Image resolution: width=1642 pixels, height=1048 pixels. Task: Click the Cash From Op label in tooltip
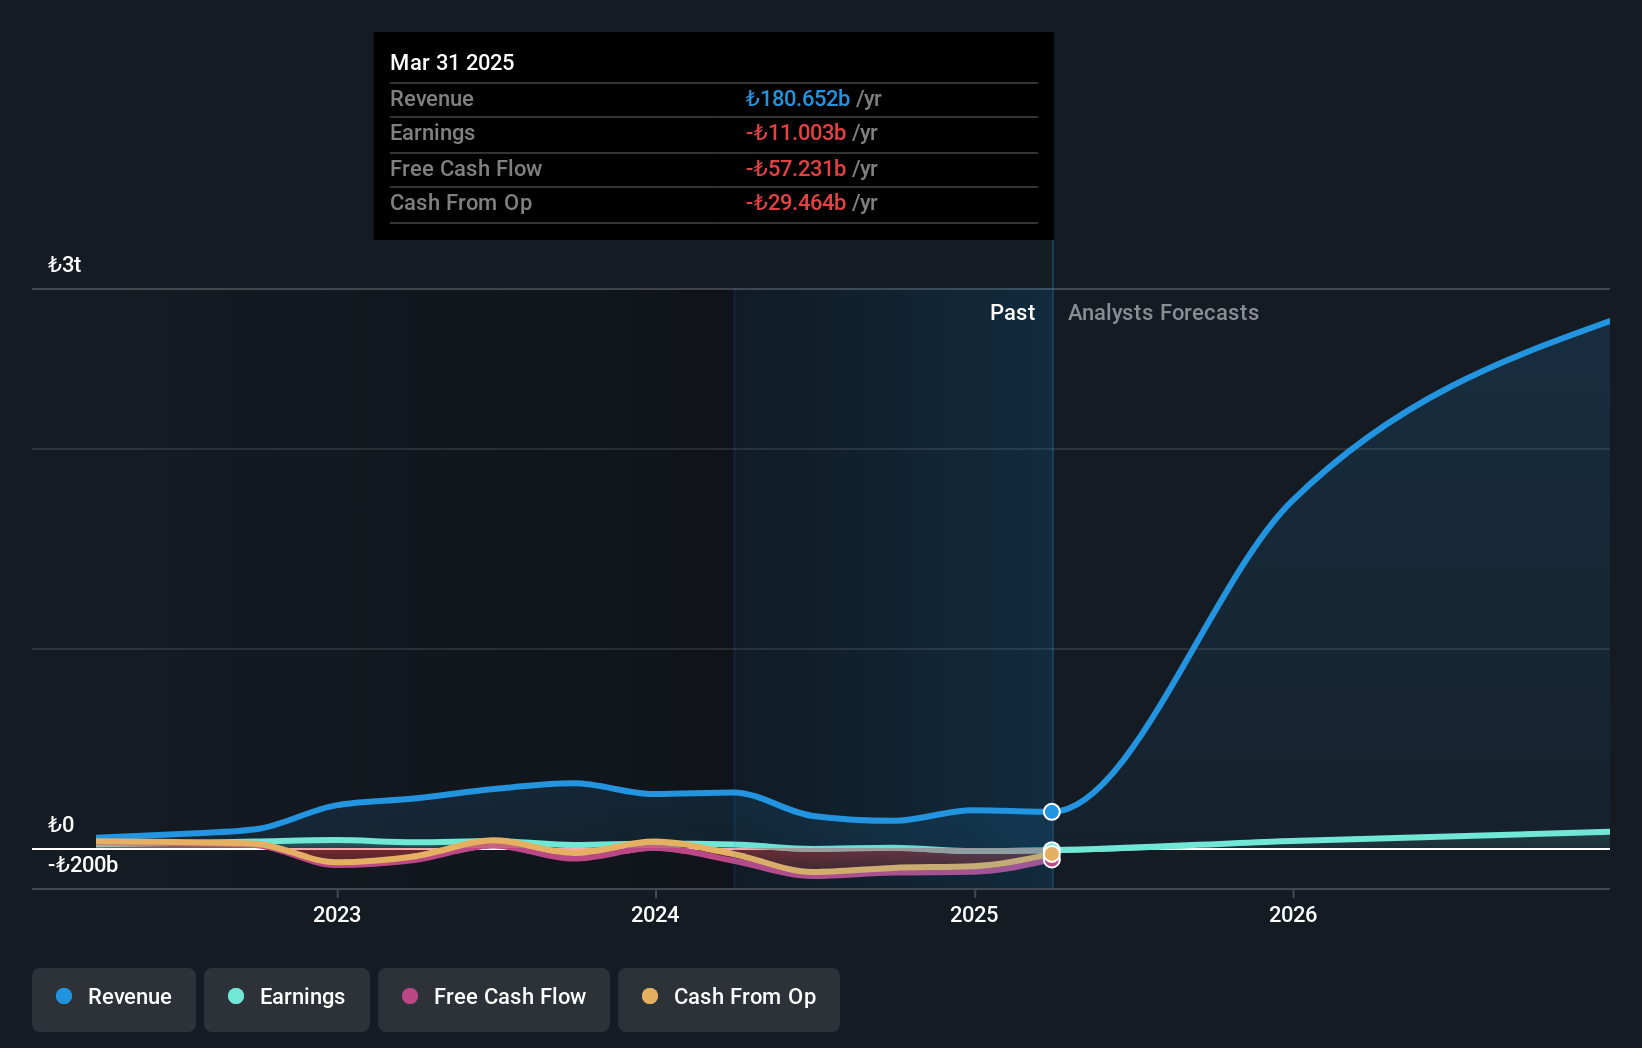coord(461,203)
